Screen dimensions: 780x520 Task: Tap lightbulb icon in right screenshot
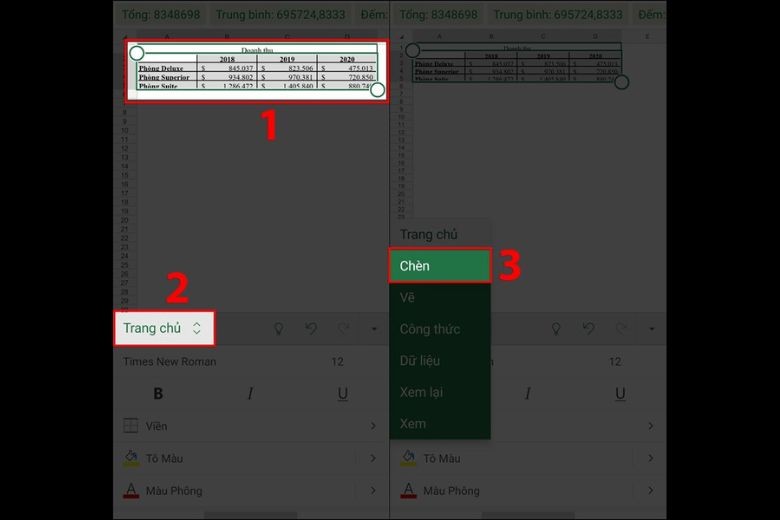556,328
